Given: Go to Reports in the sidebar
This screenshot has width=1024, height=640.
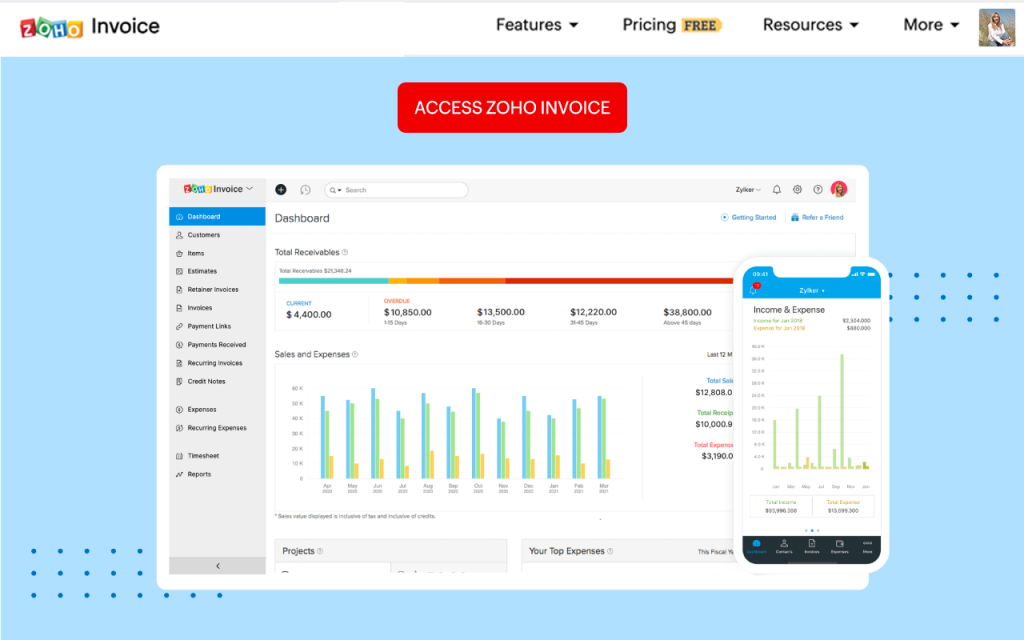Looking at the screenshot, I should (x=199, y=474).
